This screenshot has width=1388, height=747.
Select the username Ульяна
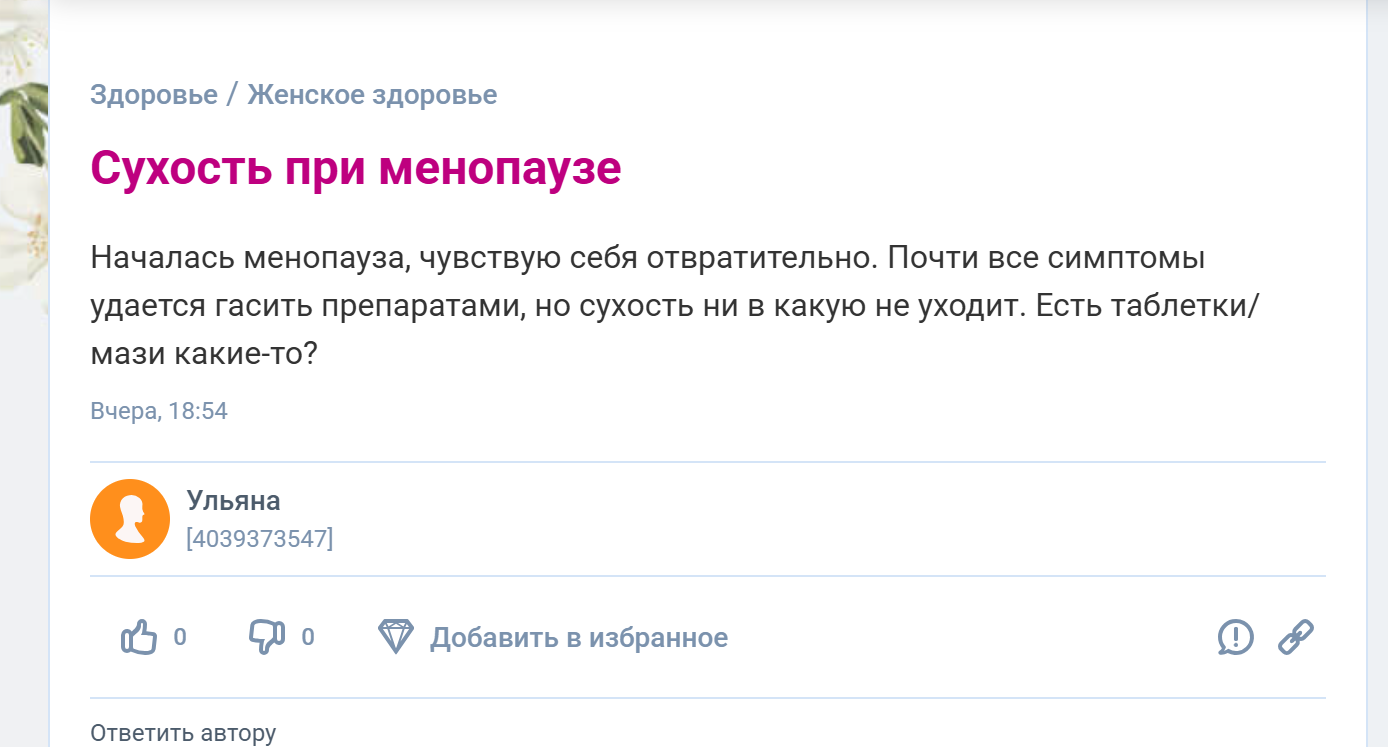click(x=233, y=501)
